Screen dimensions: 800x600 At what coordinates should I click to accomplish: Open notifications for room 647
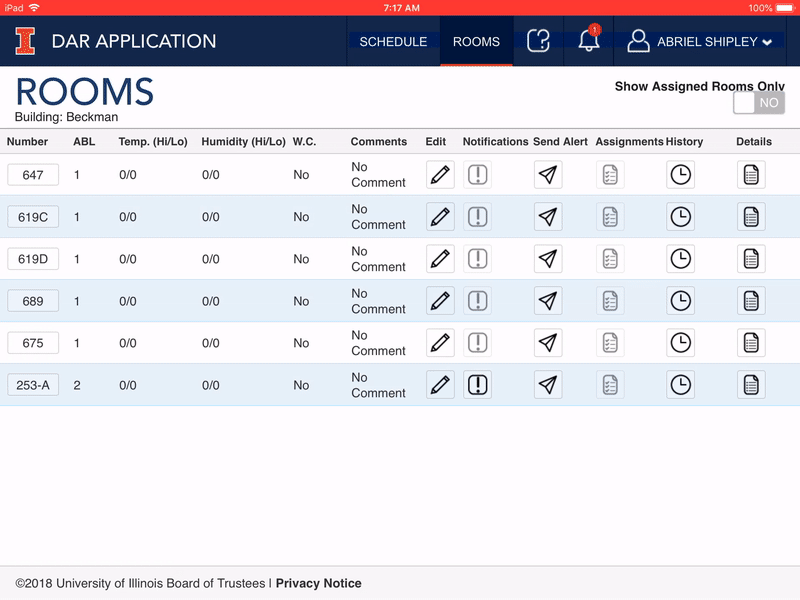pyautogui.click(x=478, y=175)
